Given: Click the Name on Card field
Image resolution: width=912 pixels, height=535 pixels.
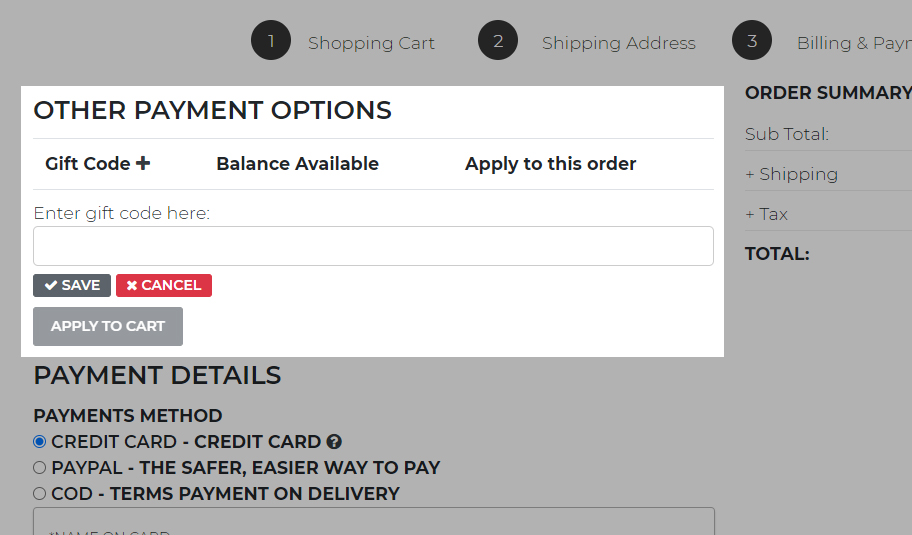Looking at the screenshot, I should (373, 524).
